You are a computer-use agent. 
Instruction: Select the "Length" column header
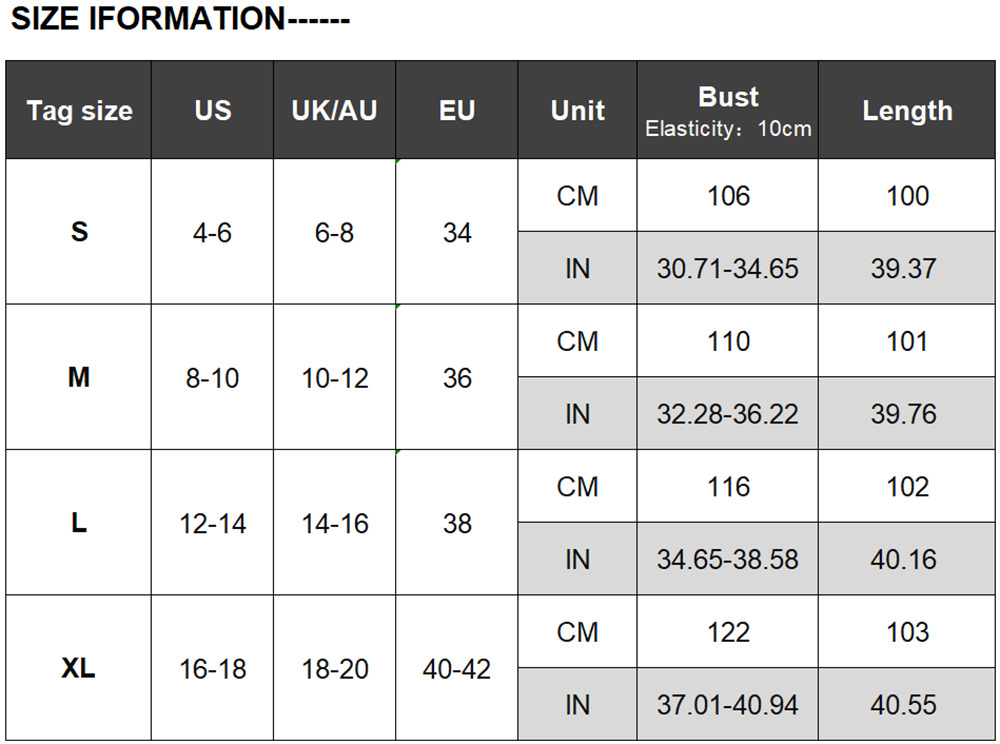click(907, 111)
